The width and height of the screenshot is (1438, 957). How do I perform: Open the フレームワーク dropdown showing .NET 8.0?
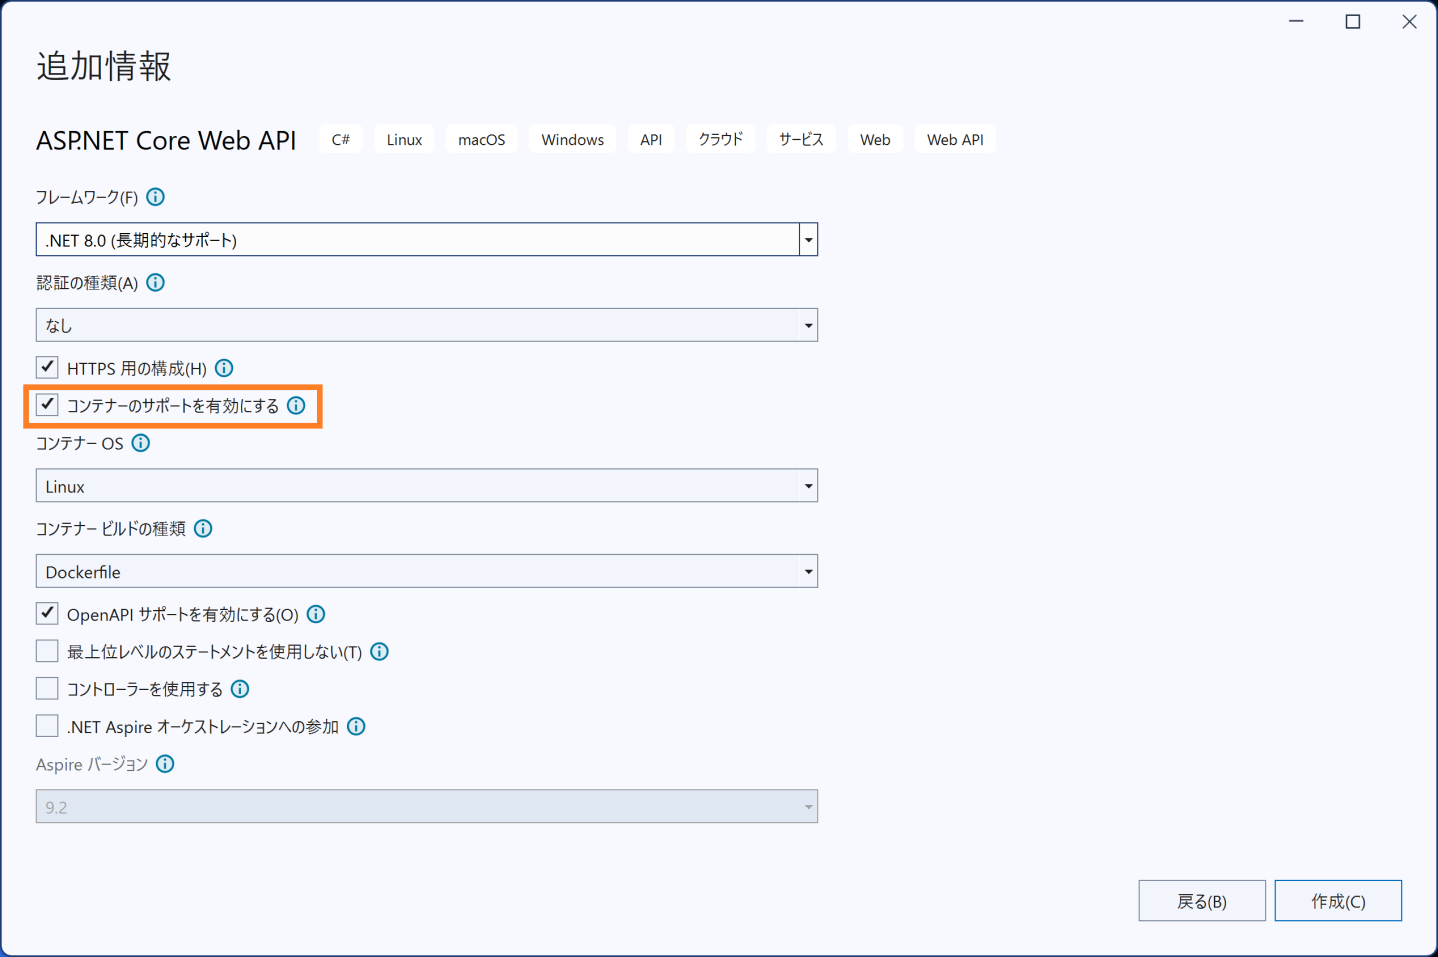pyautogui.click(x=427, y=239)
